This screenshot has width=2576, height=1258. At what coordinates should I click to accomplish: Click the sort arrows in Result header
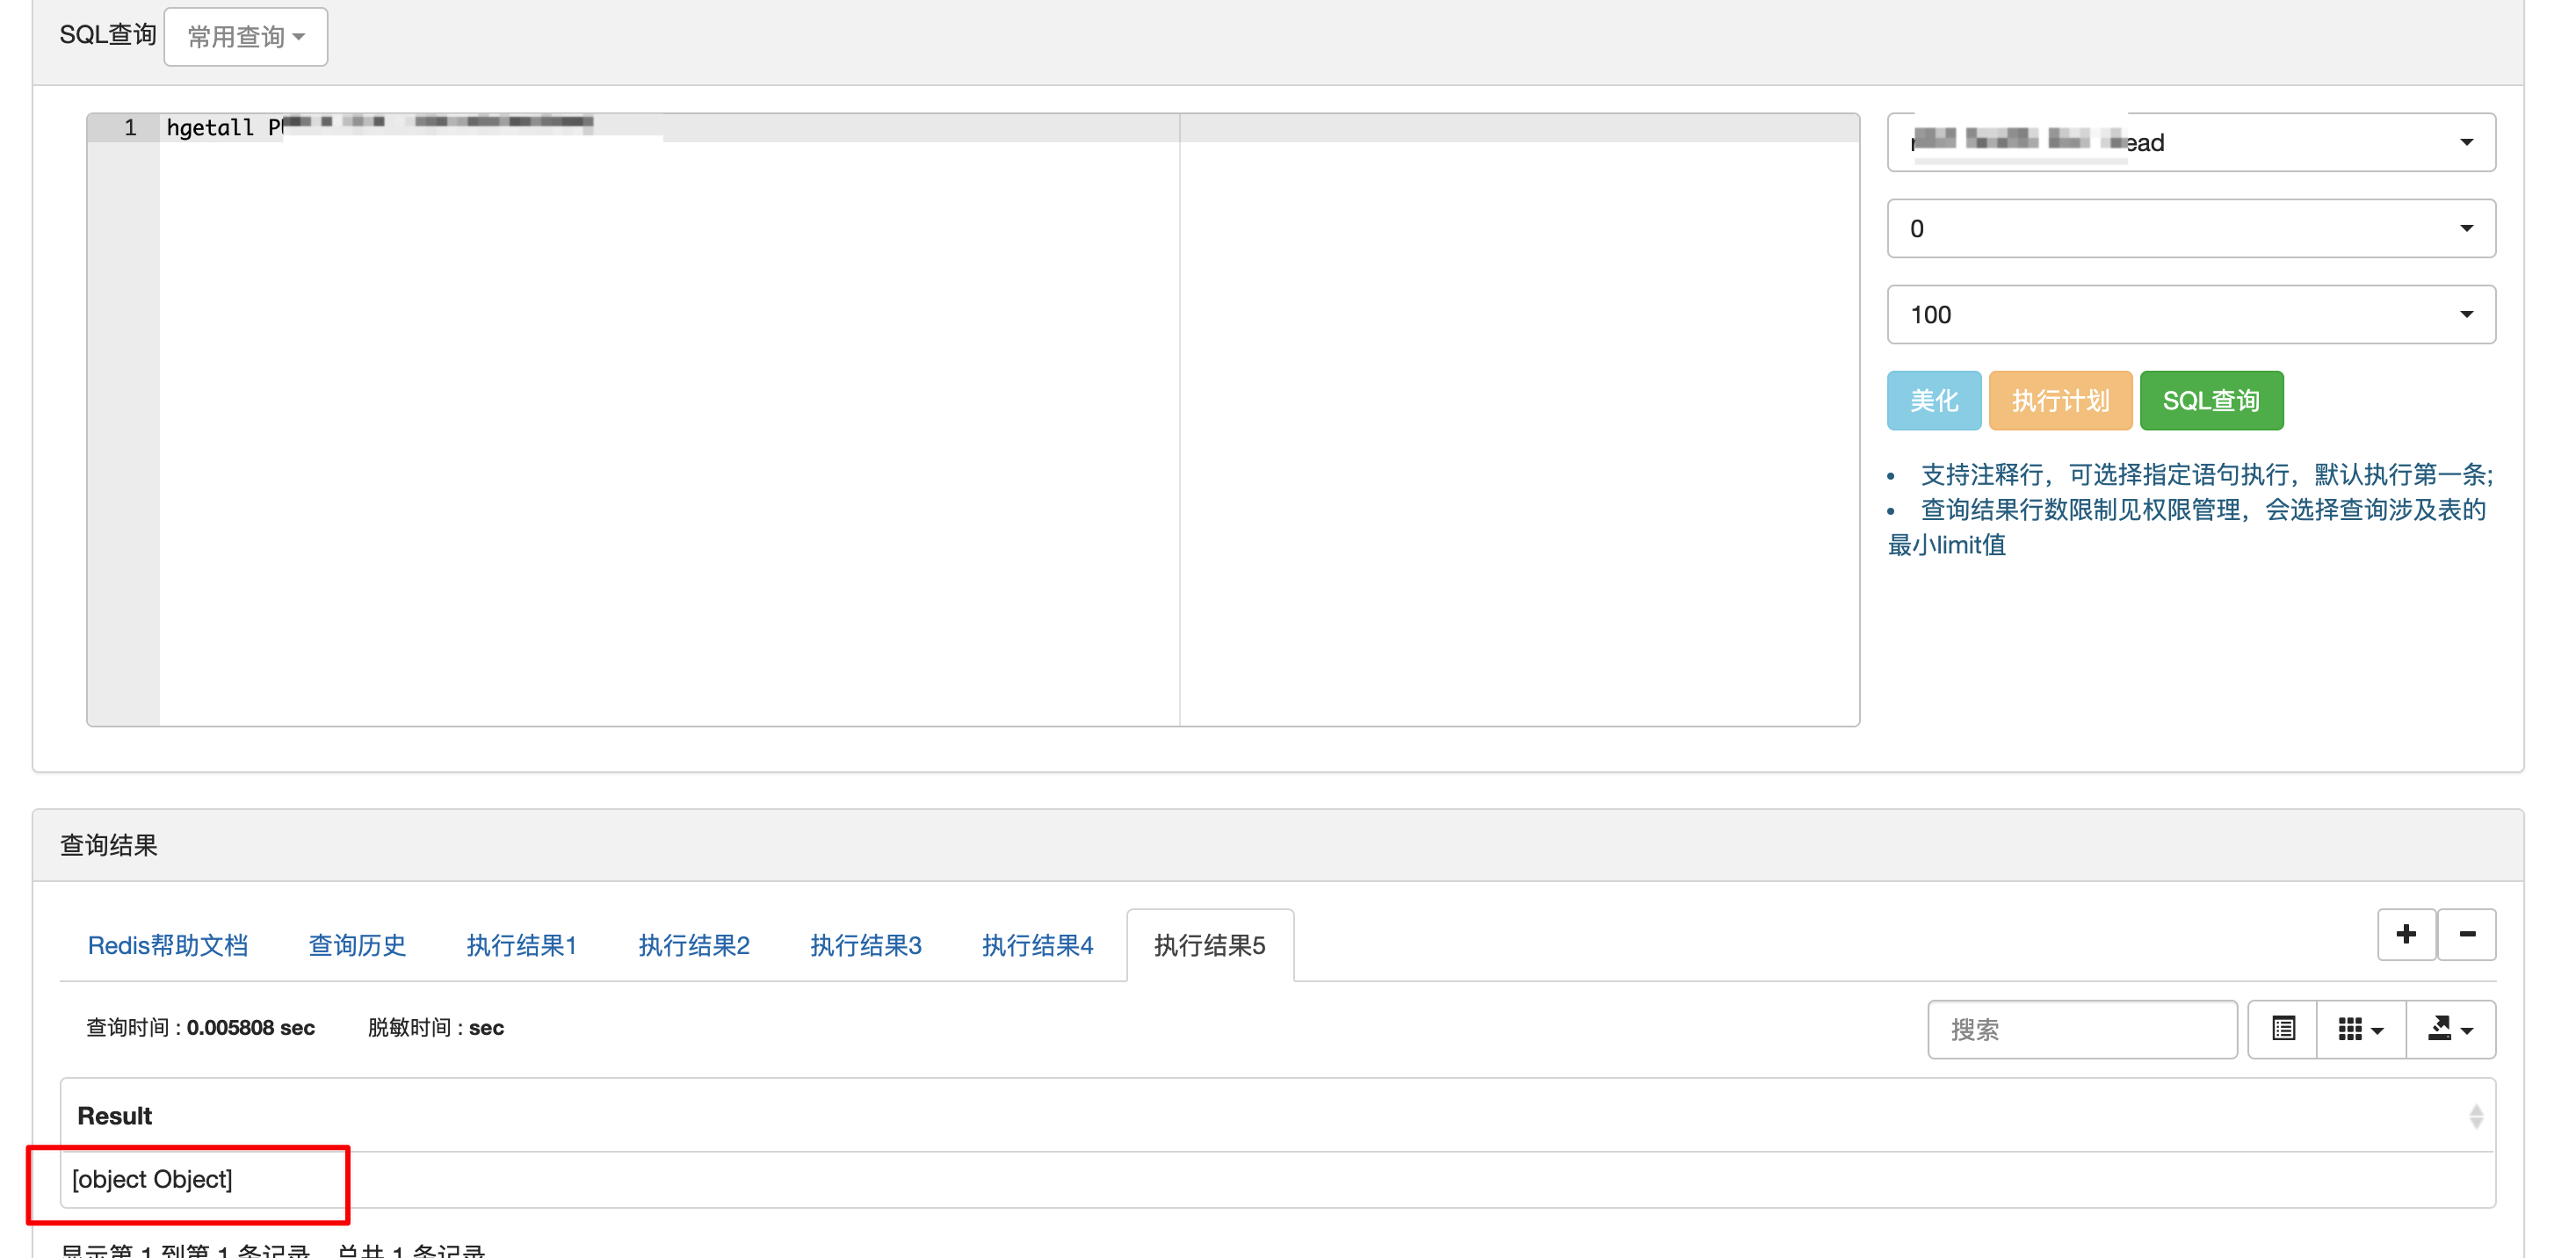pyautogui.click(x=2476, y=1116)
